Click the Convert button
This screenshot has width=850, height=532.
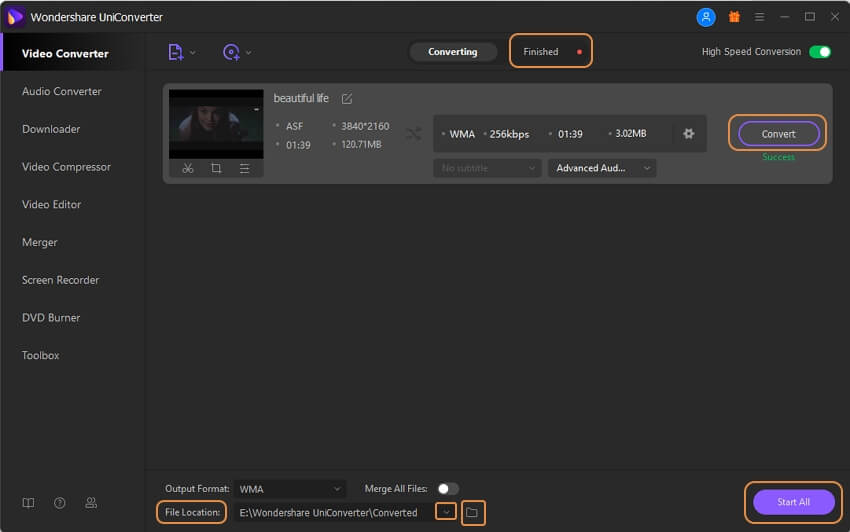click(x=778, y=134)
